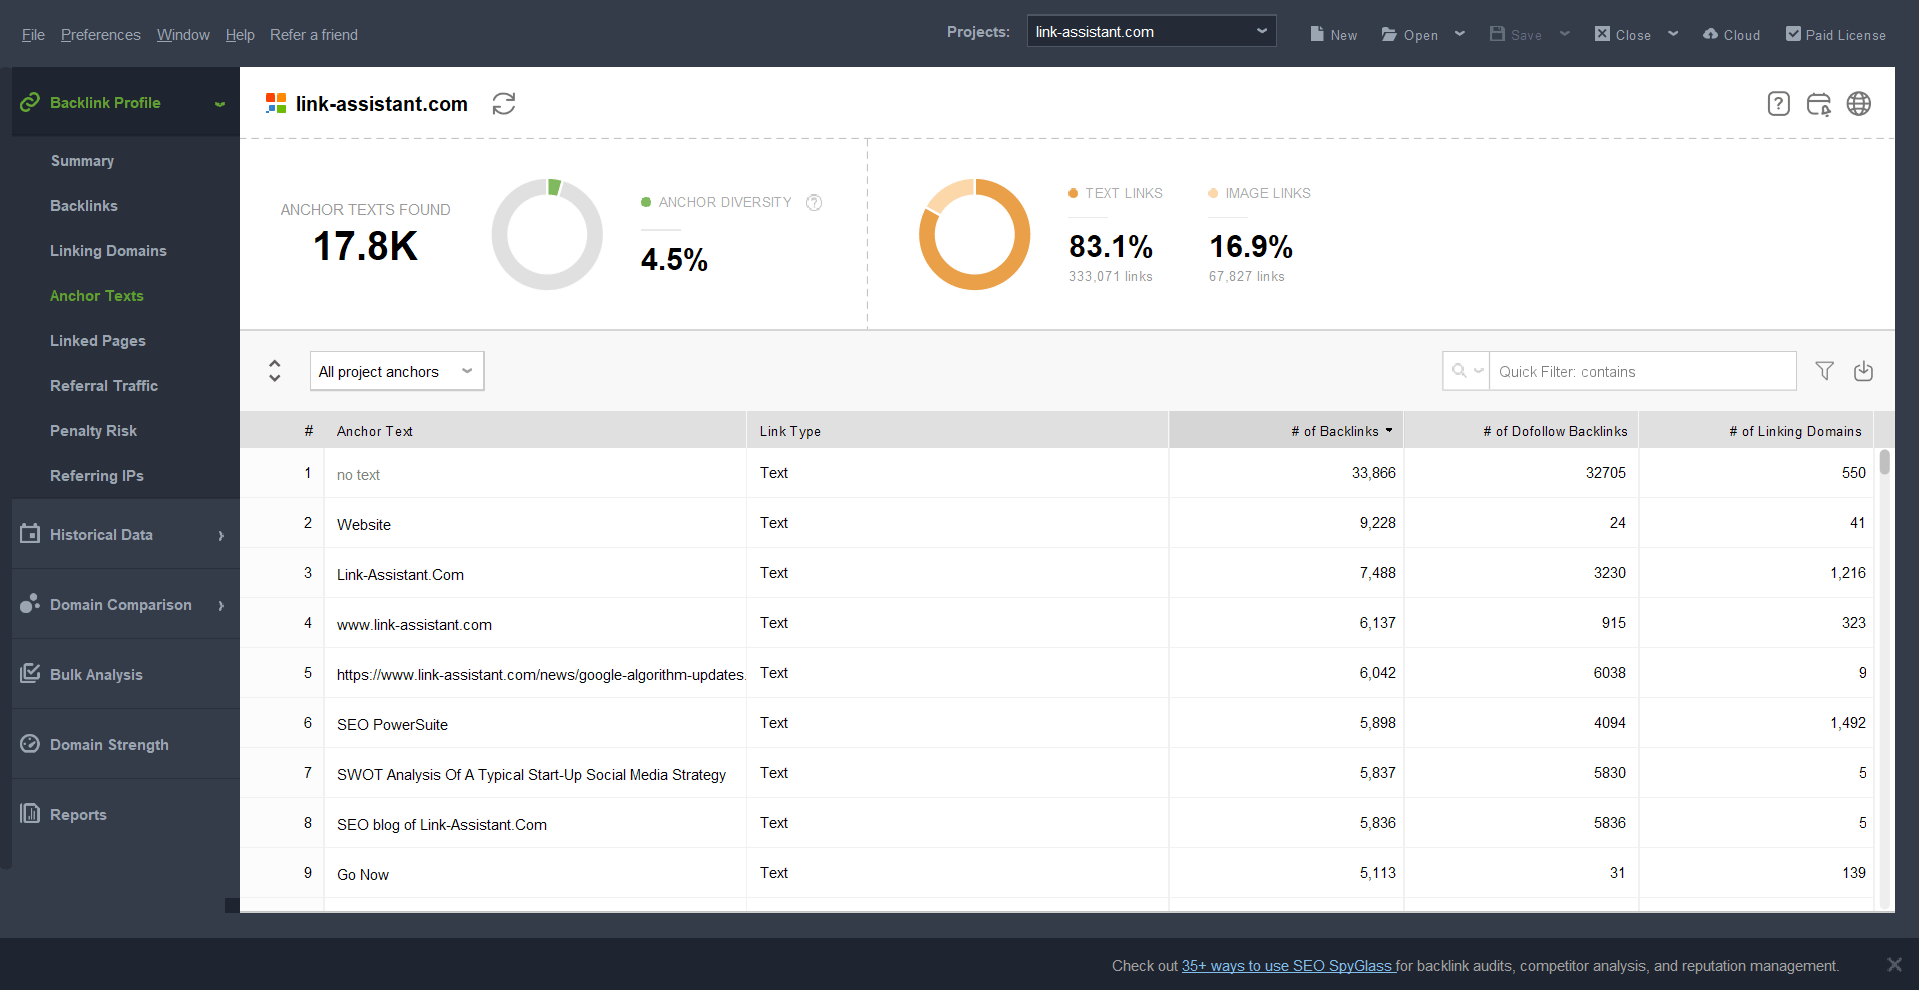Click the link-assistant.com colored favicon
Screen dimensions: 1920x991
(x=276, y=103)
